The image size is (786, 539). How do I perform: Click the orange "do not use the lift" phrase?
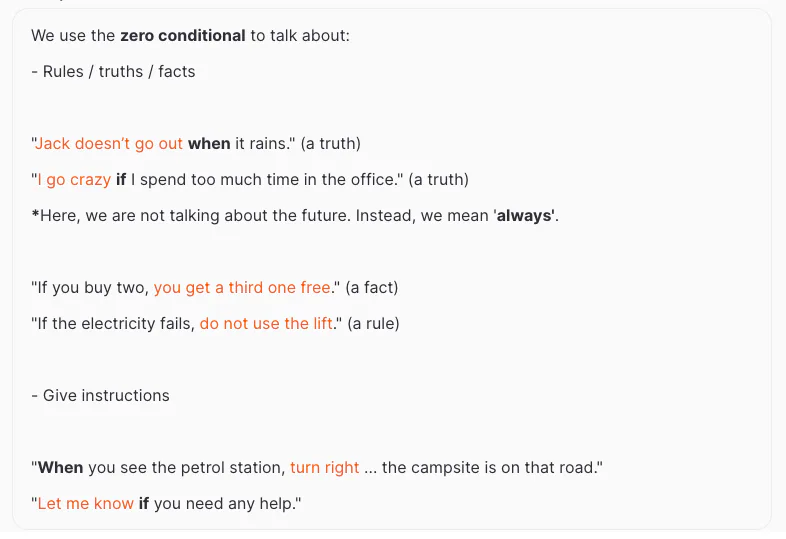click(x=266, y=324)
